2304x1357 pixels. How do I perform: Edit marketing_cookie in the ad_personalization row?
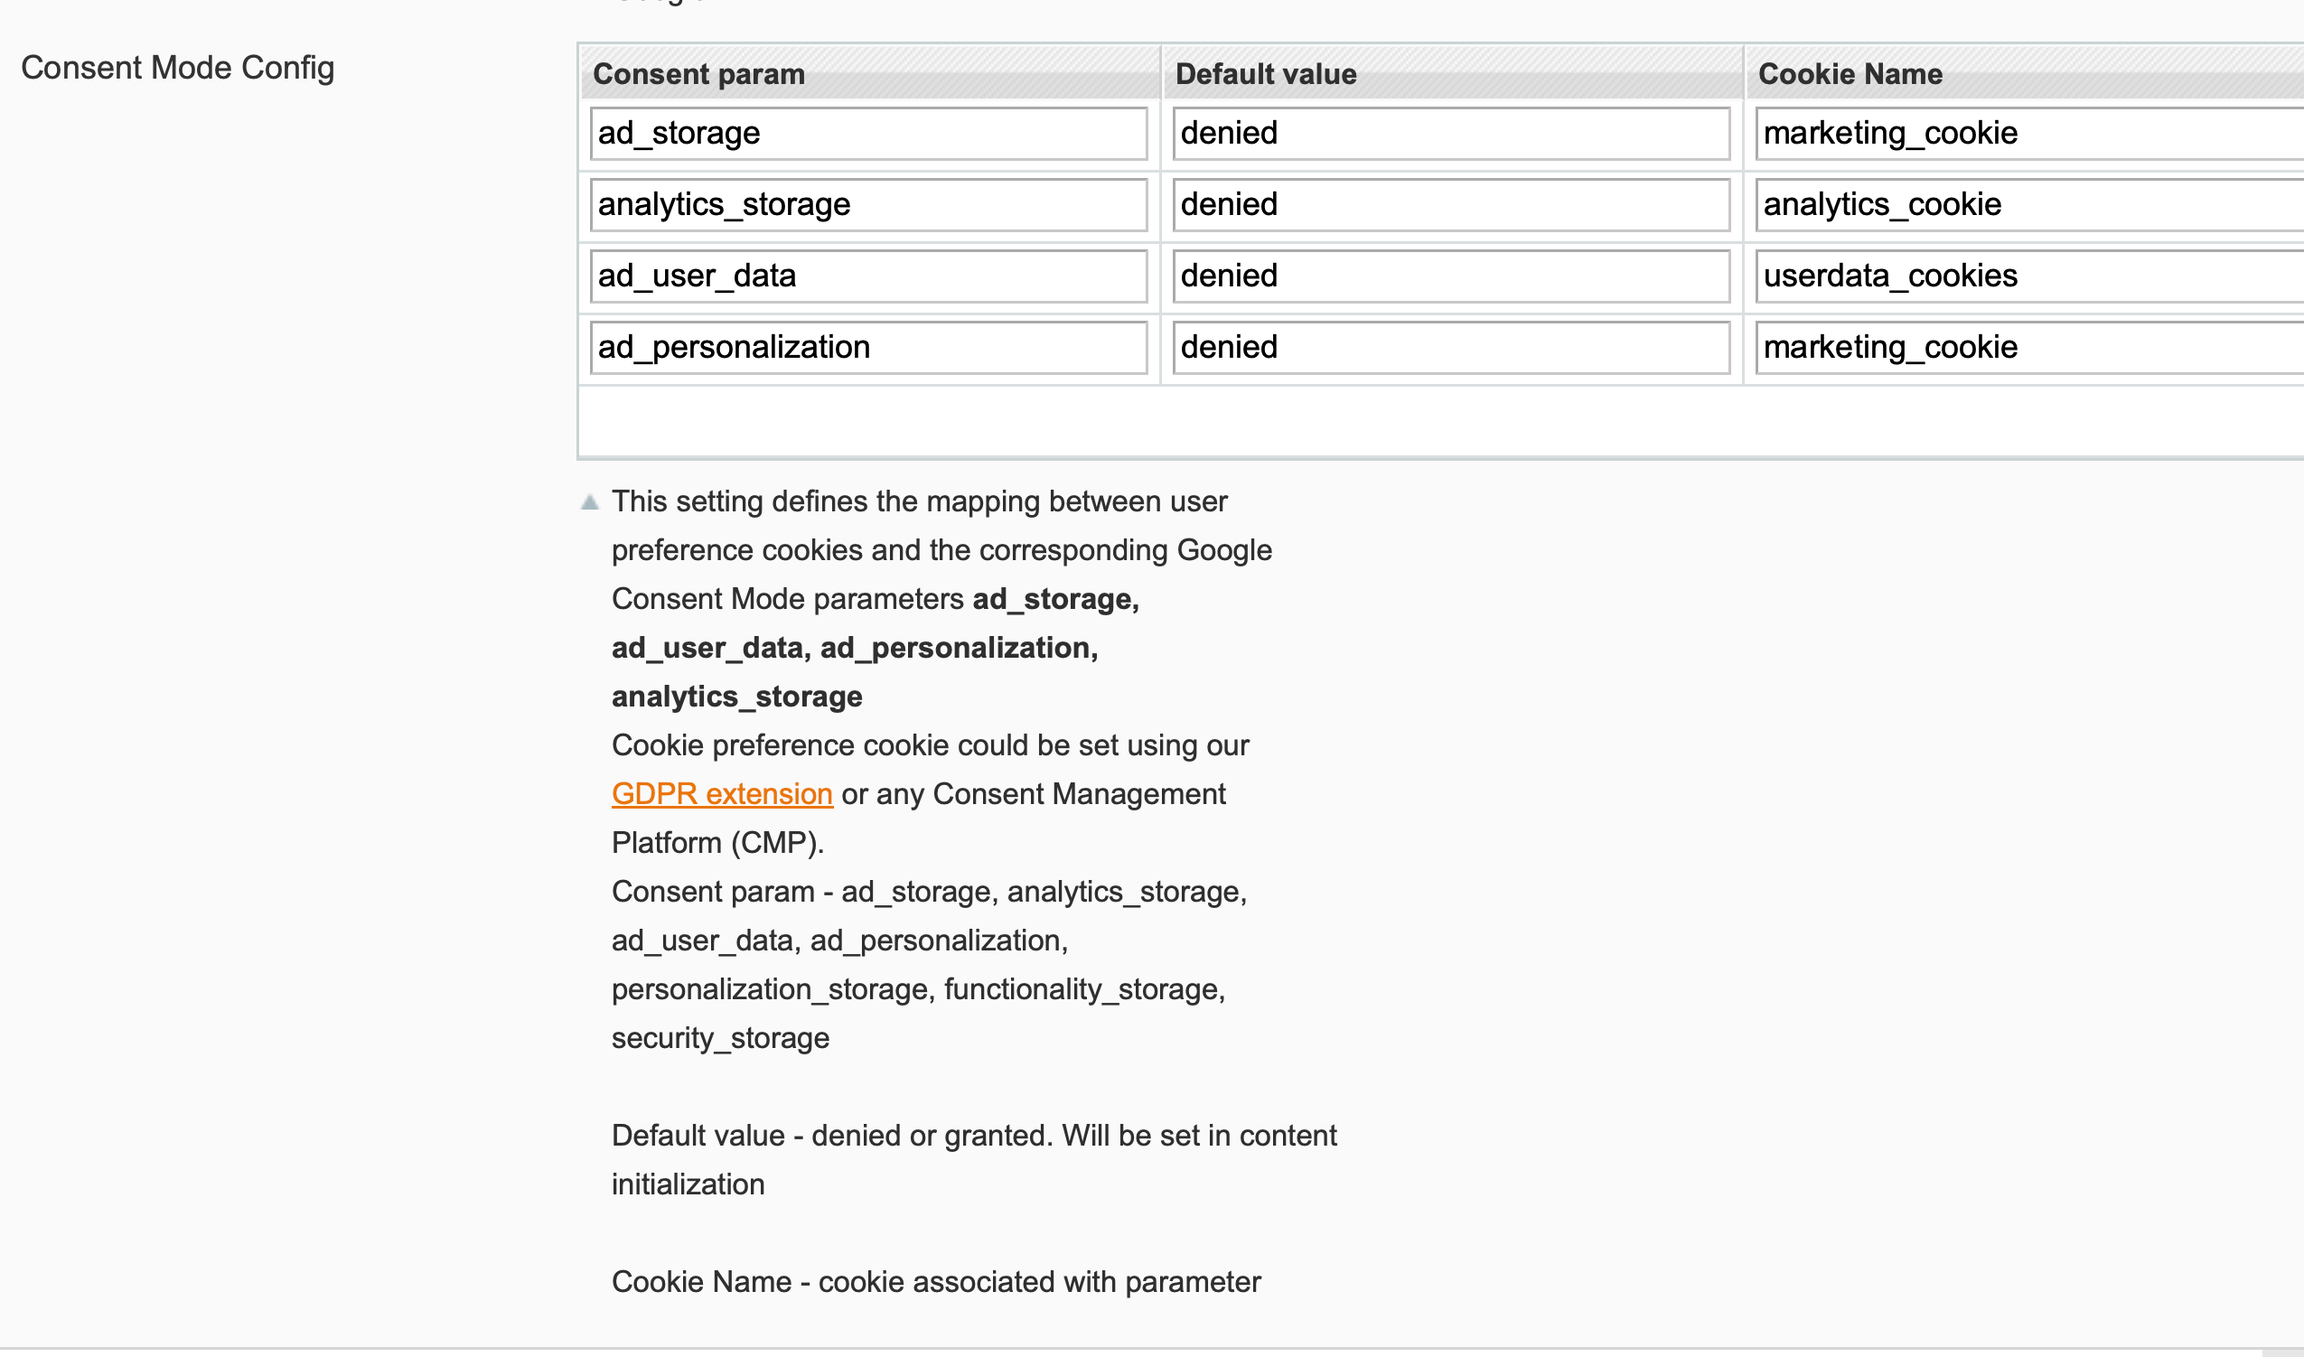tap(2030, 347)
